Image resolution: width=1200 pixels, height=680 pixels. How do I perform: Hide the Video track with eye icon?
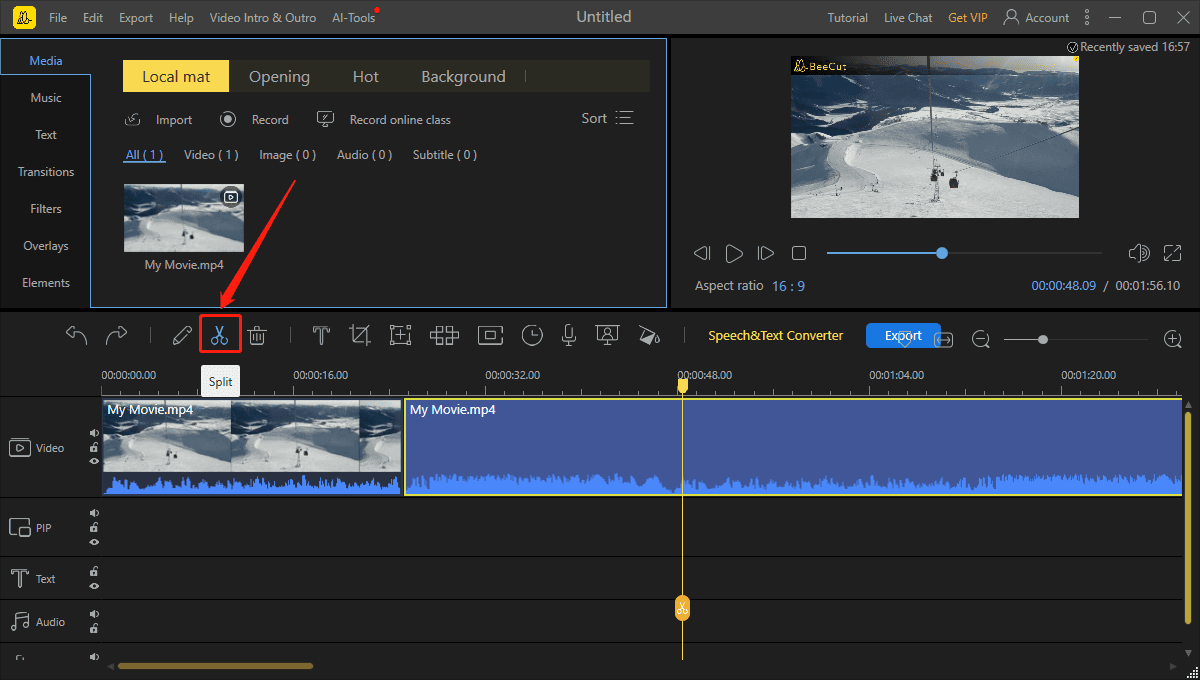(x=94, y=461)
